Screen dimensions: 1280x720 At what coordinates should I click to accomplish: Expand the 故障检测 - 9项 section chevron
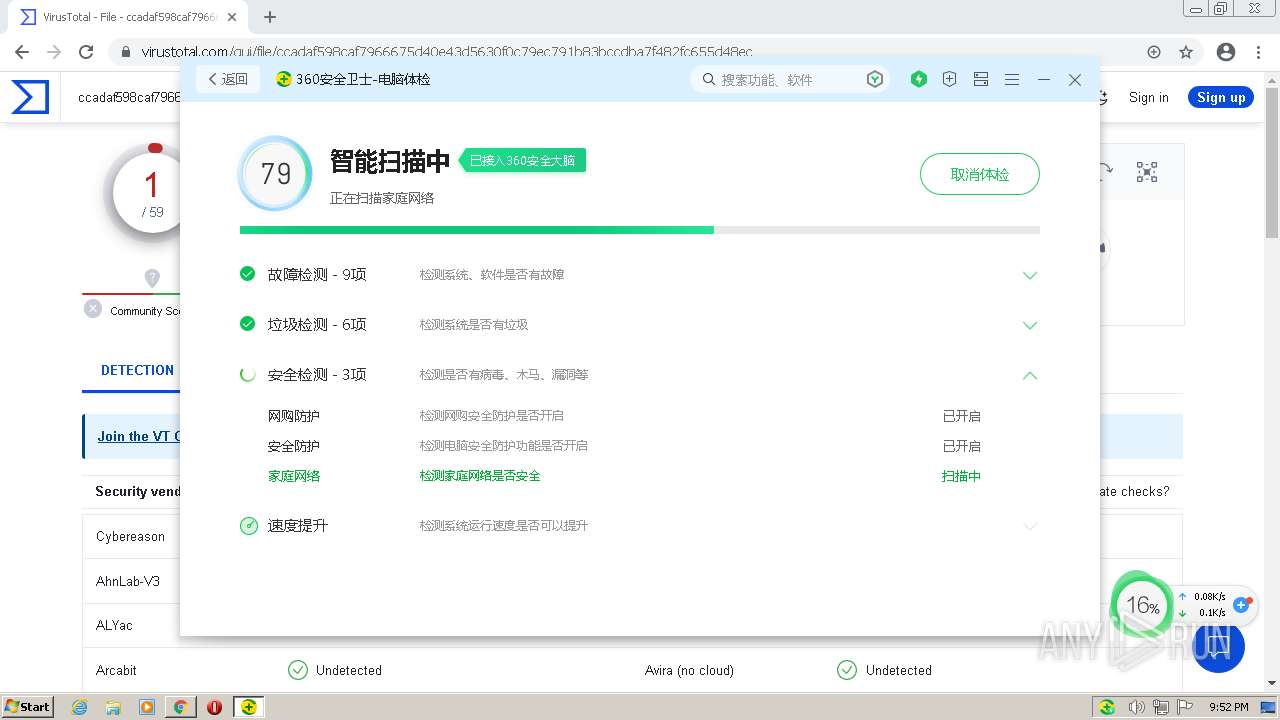click(x=1030, y=275)
